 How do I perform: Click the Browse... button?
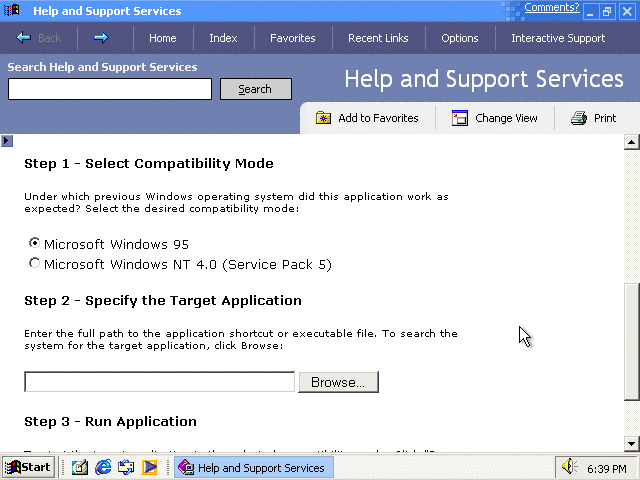click(338, 382)
